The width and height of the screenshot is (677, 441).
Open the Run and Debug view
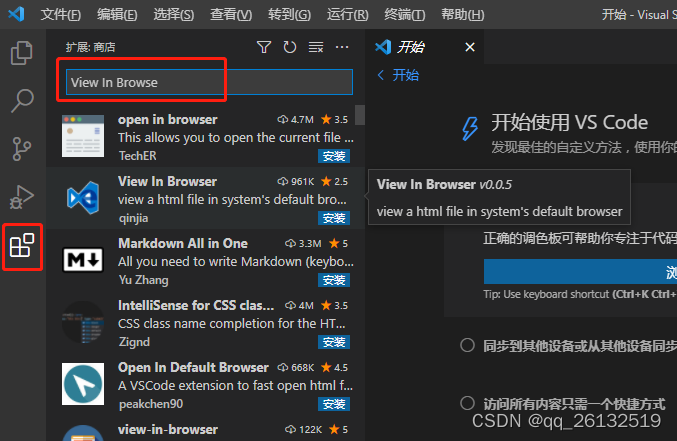tap(22, 197)
